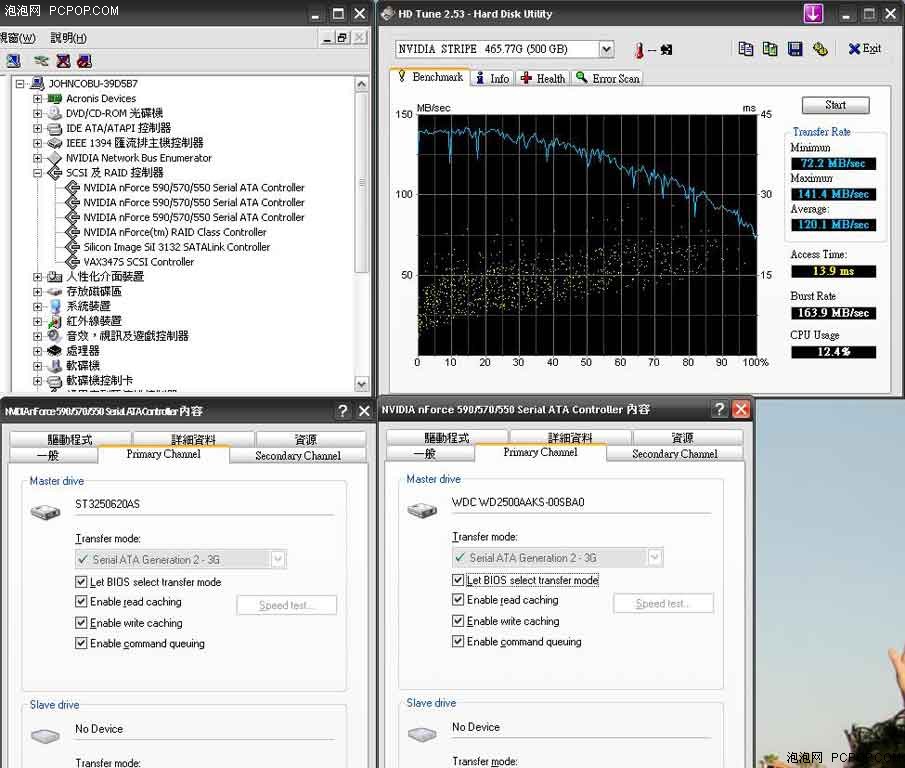Open transfer mode dropdown for ST3250620AS

pyautogui.click(x=278, y=559)
